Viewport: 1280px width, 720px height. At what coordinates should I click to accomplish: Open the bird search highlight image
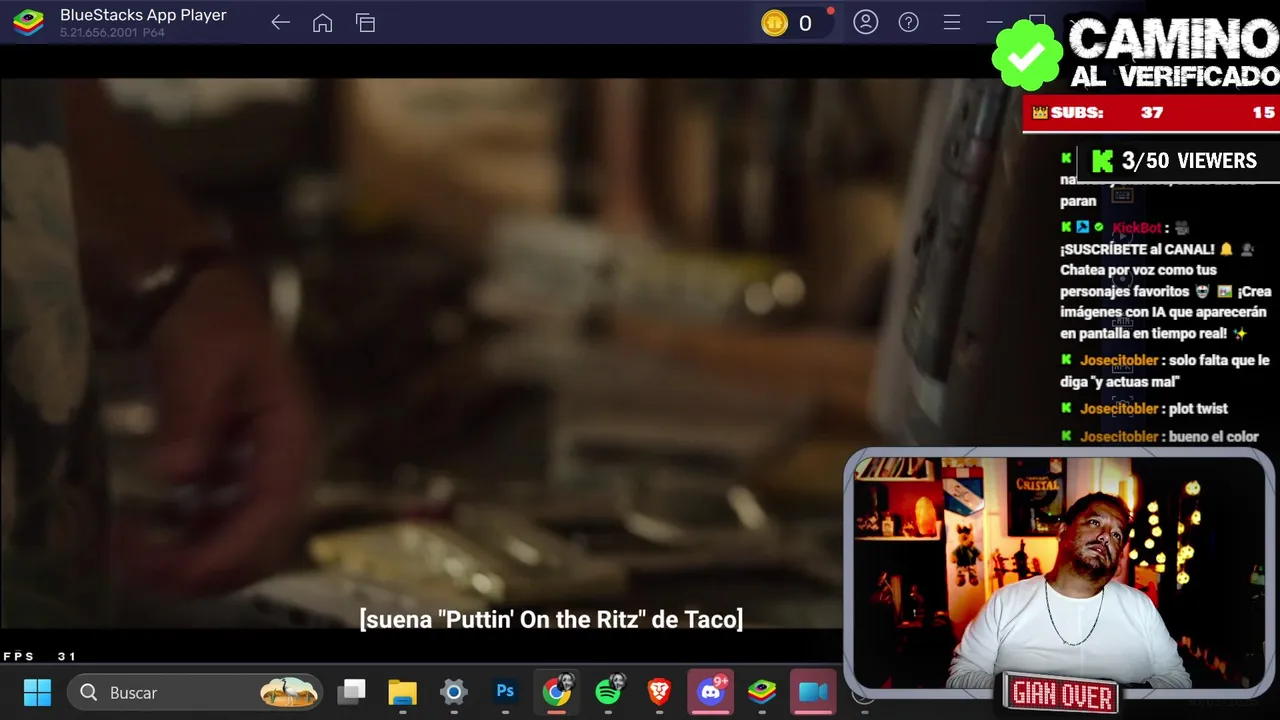[288, 692]
